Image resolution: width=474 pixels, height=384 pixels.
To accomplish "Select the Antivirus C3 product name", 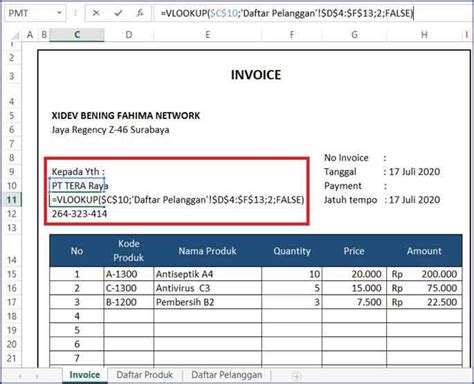I will tap(208, 288).
